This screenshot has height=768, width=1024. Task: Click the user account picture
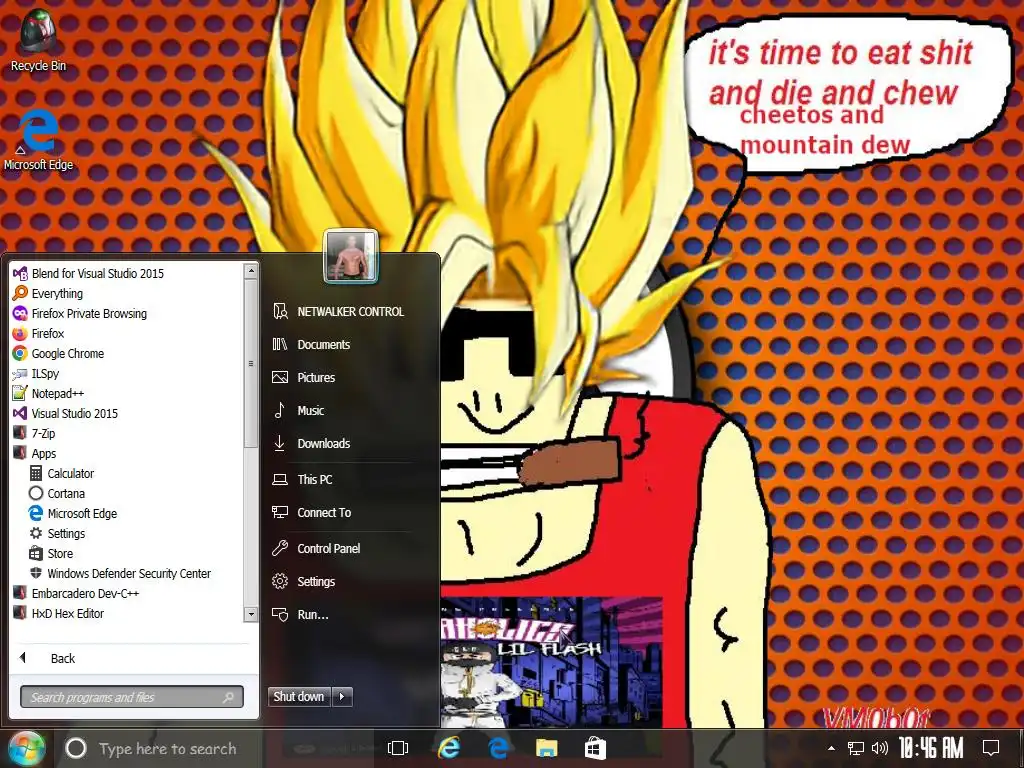pos(351,256)
